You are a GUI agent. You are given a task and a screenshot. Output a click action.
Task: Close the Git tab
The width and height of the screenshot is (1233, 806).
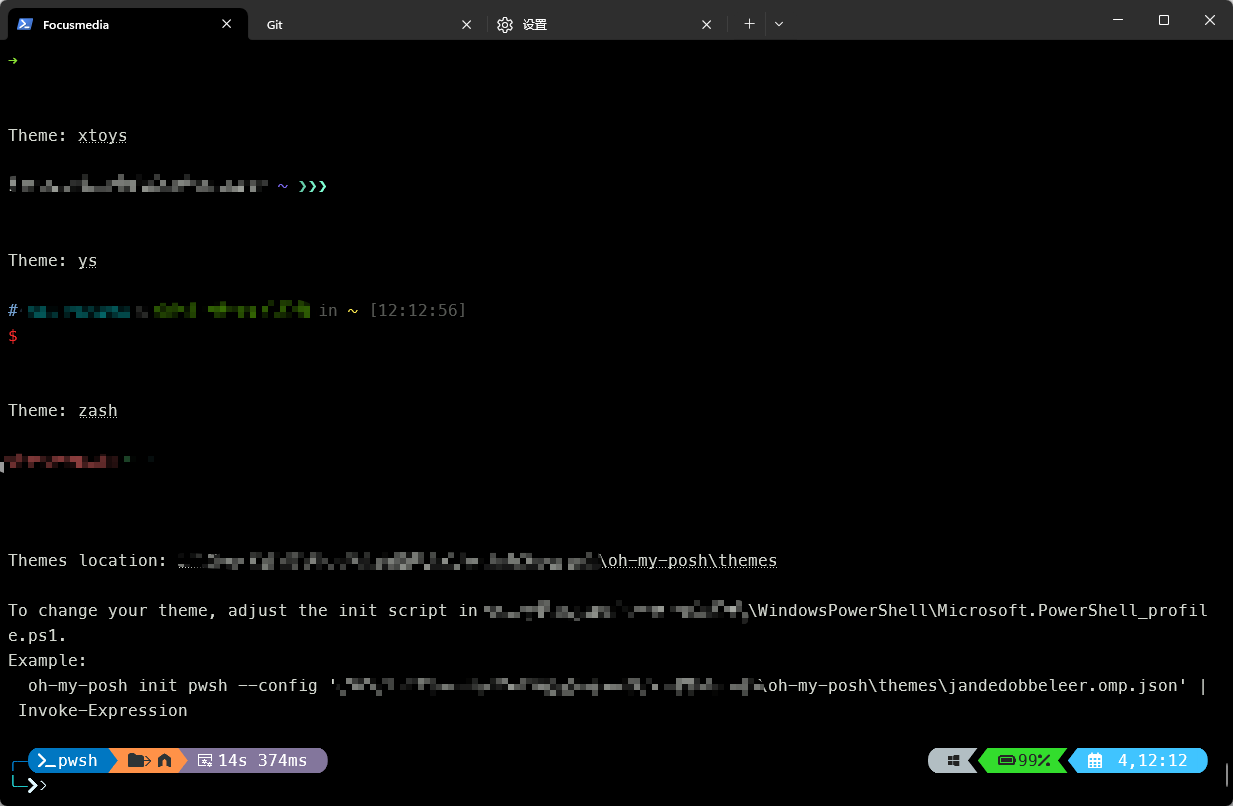466,24
